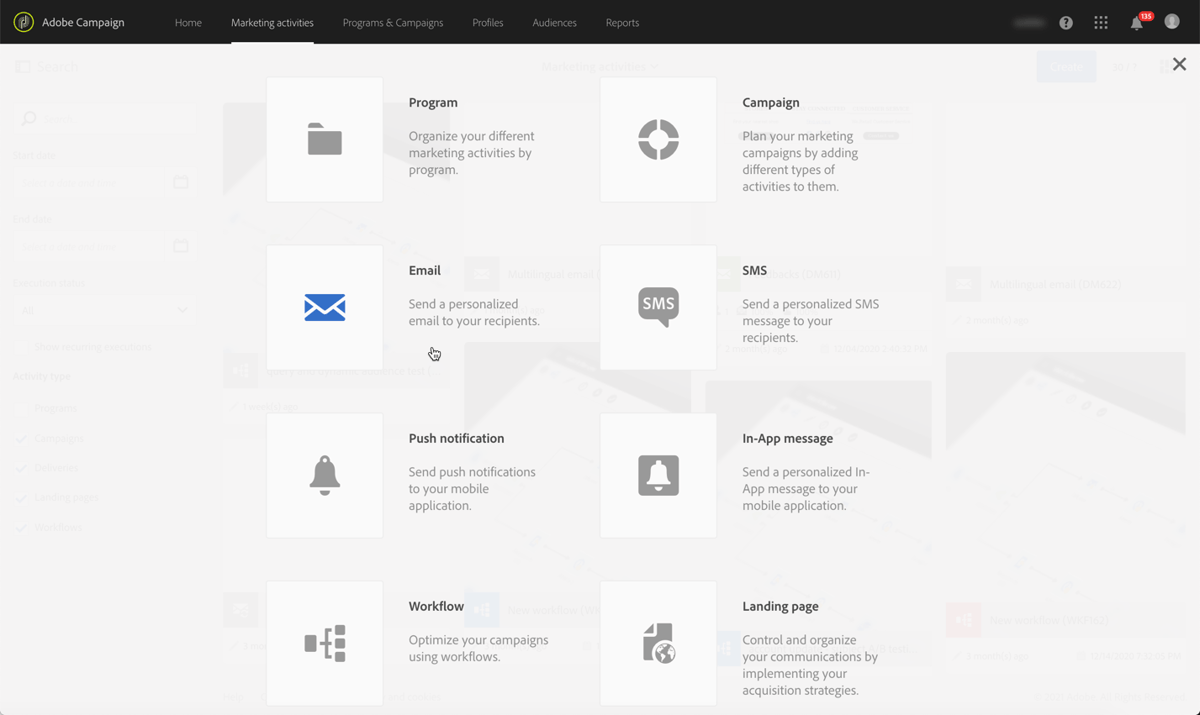
Task: Select the Program folder icon
Action: pos(324,139)
